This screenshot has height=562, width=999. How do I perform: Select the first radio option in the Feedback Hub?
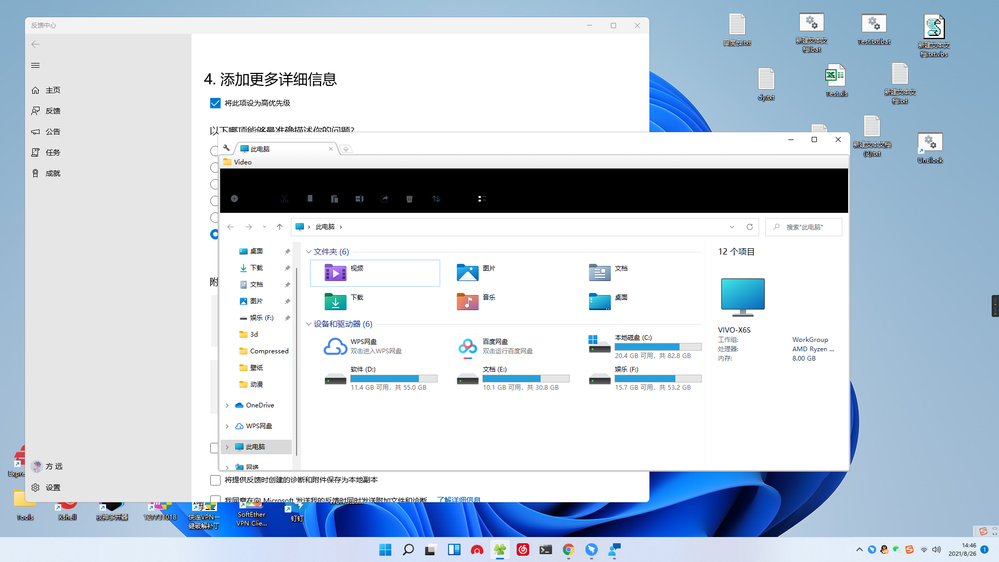point(215,151)
